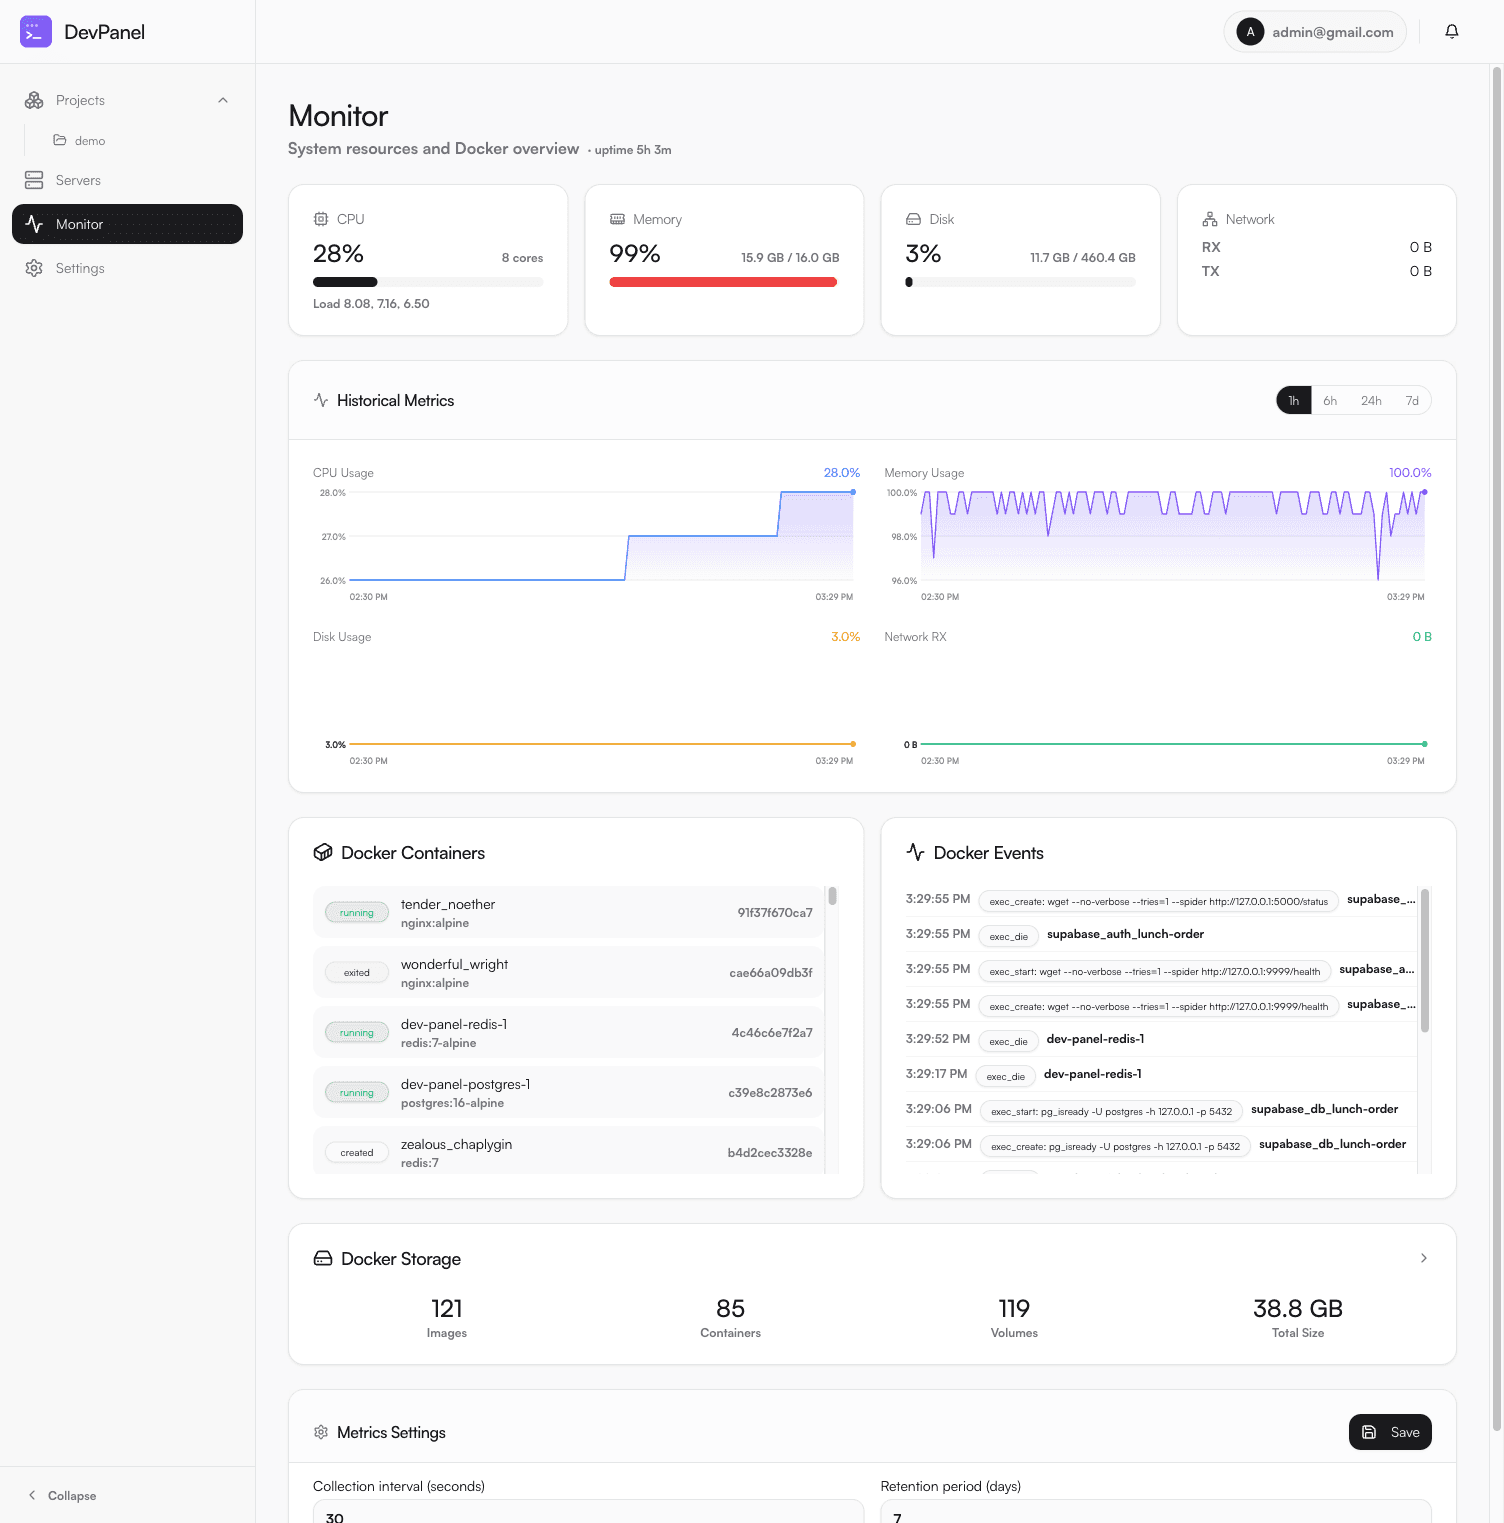Click the Collapse sidebar control
Screen dimensions: 1504x1523
[63, 1495]
